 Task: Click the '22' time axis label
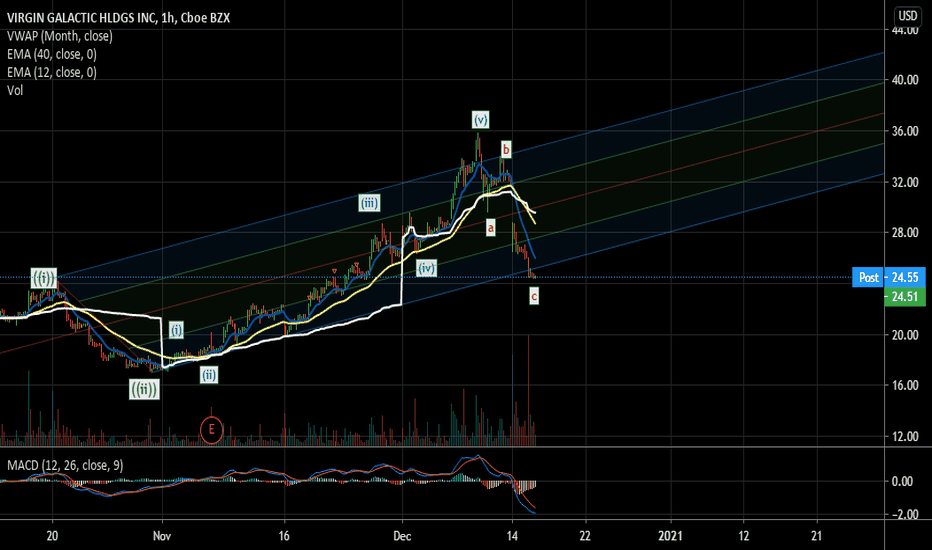point(585,536)
